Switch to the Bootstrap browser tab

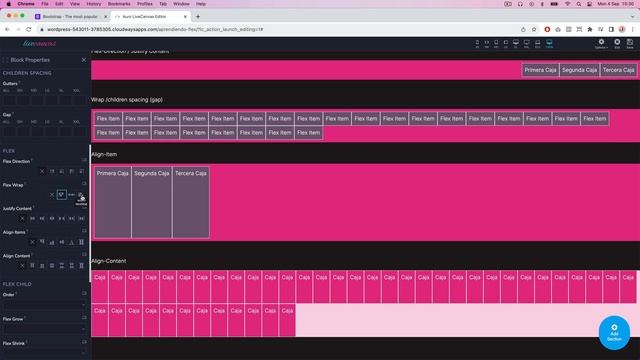pyautogui.click(x=70, y=17)
